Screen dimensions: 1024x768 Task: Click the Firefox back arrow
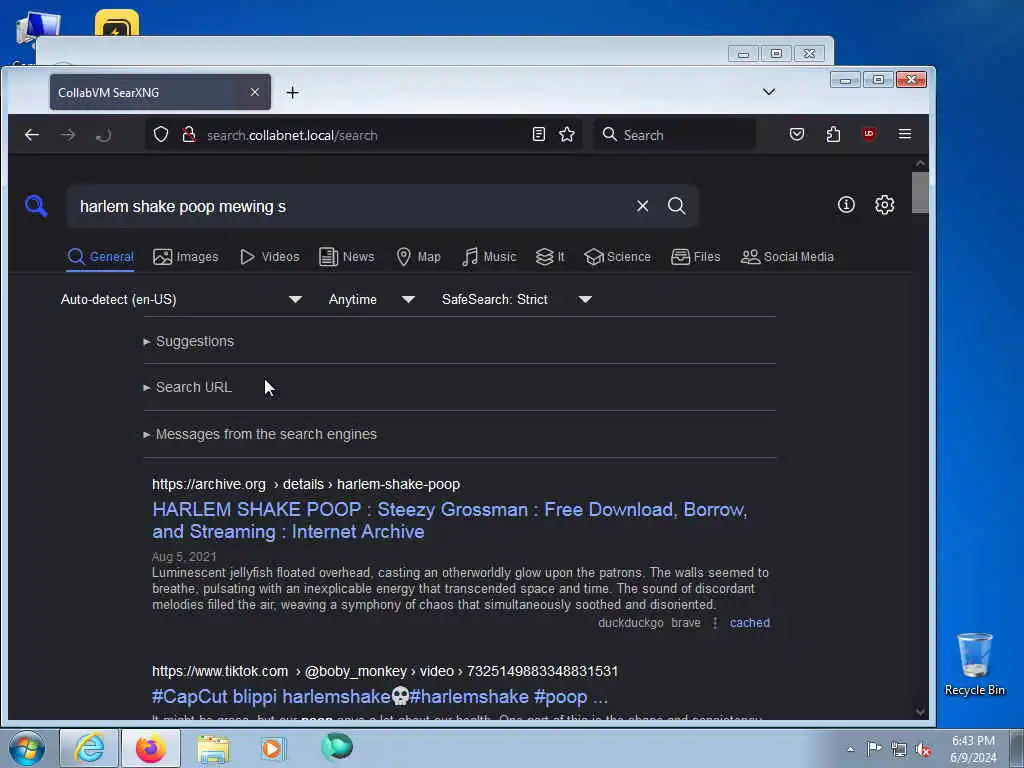pos(31,135)
